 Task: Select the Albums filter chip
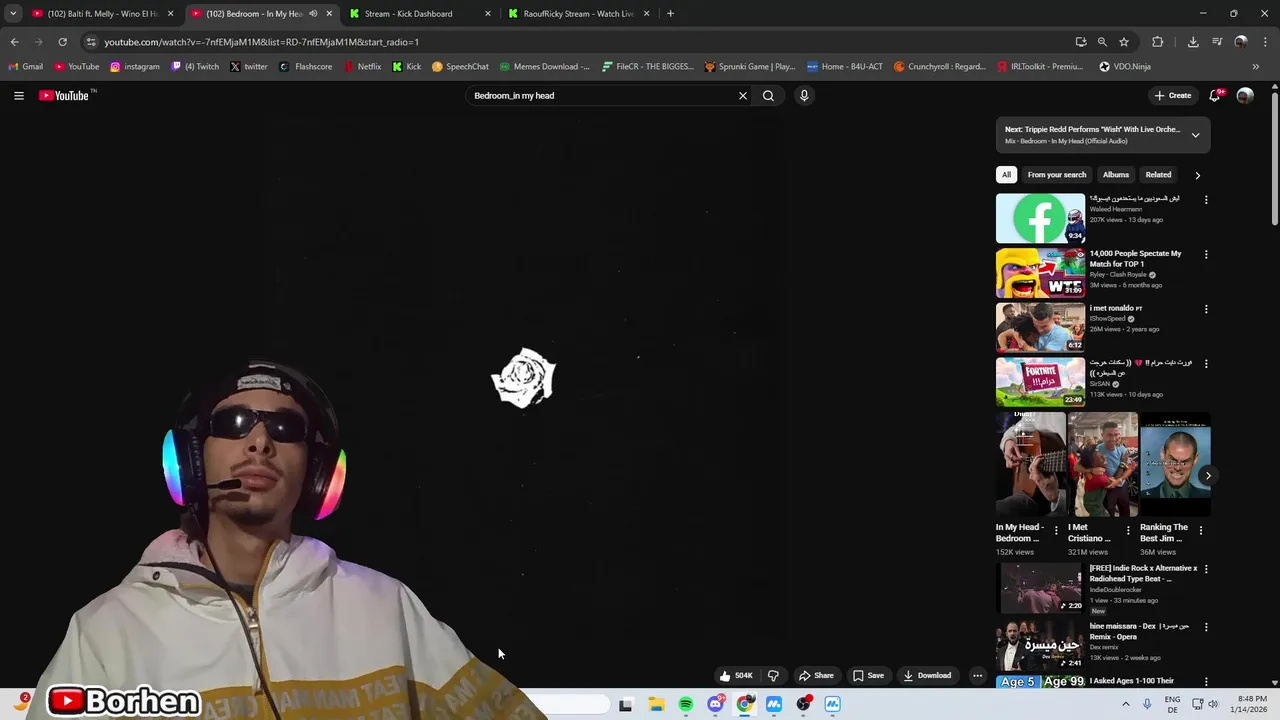1116,175
